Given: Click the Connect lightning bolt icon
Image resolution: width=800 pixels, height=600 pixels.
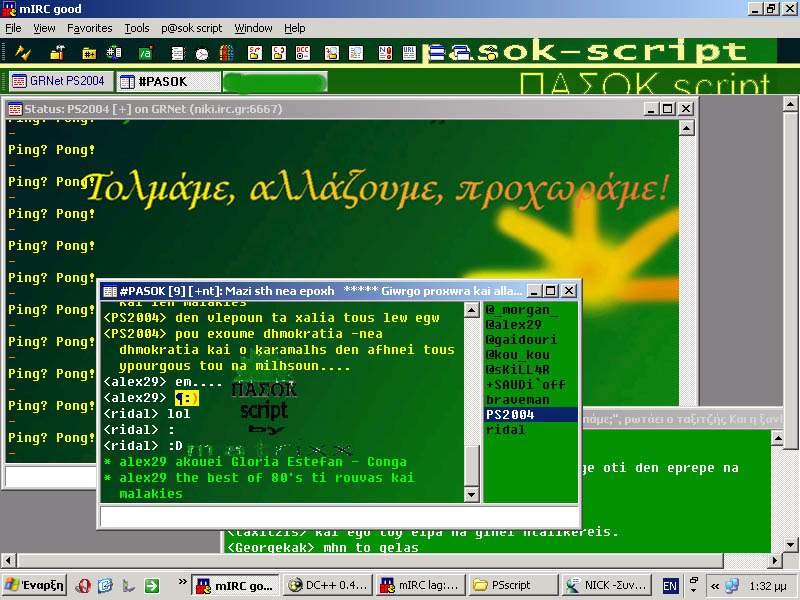Looking at the screenshot, I should 23,53.
